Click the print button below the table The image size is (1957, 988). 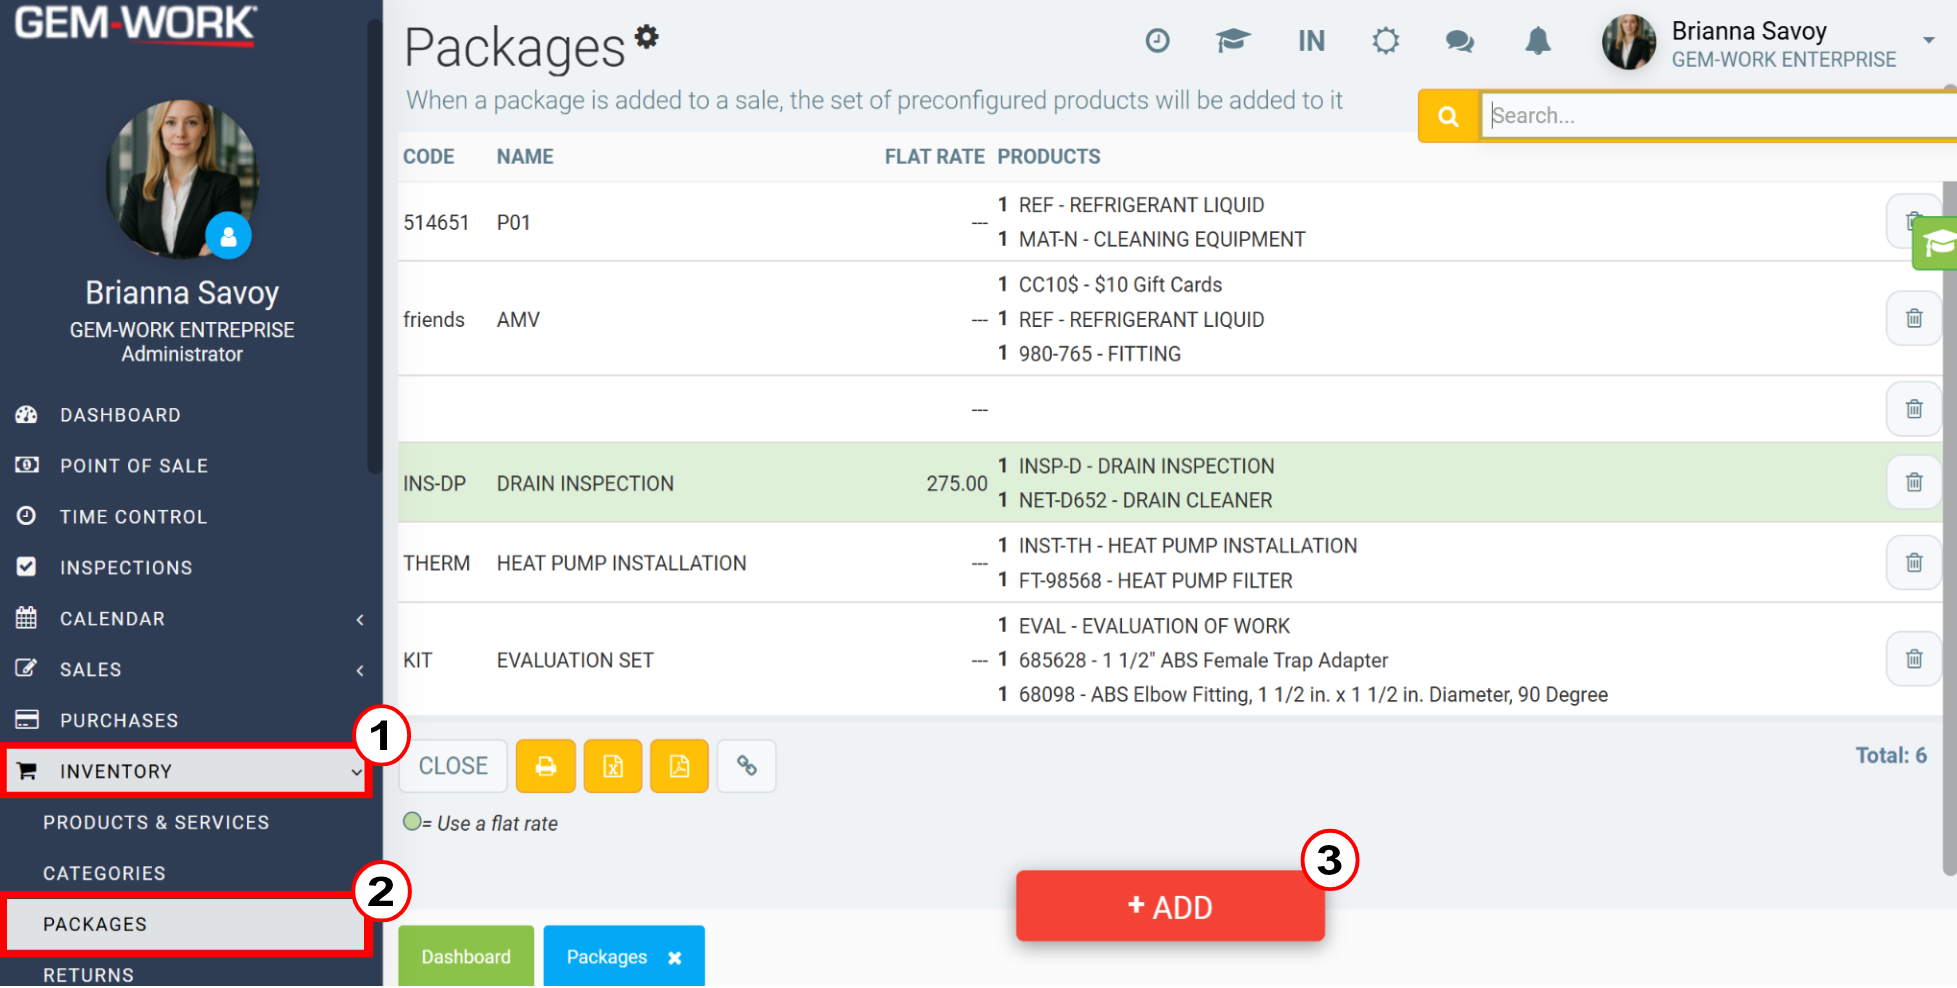click(546, 766)
